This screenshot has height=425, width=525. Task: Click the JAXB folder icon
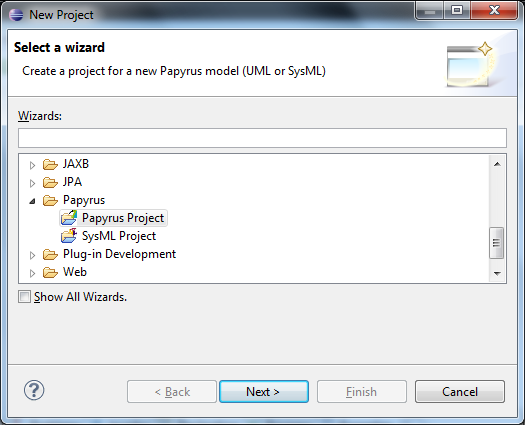(x=50, y=164)
